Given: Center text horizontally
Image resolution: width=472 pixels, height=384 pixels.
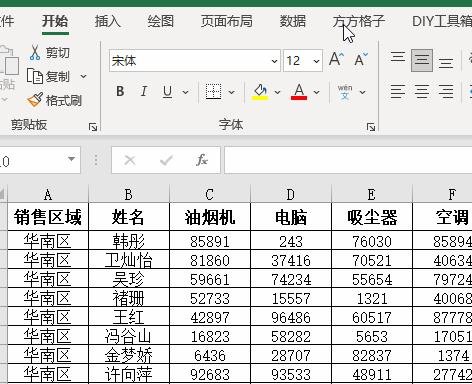Looking at the screenshot, I should pyautogui.click(x=422, y=91).
